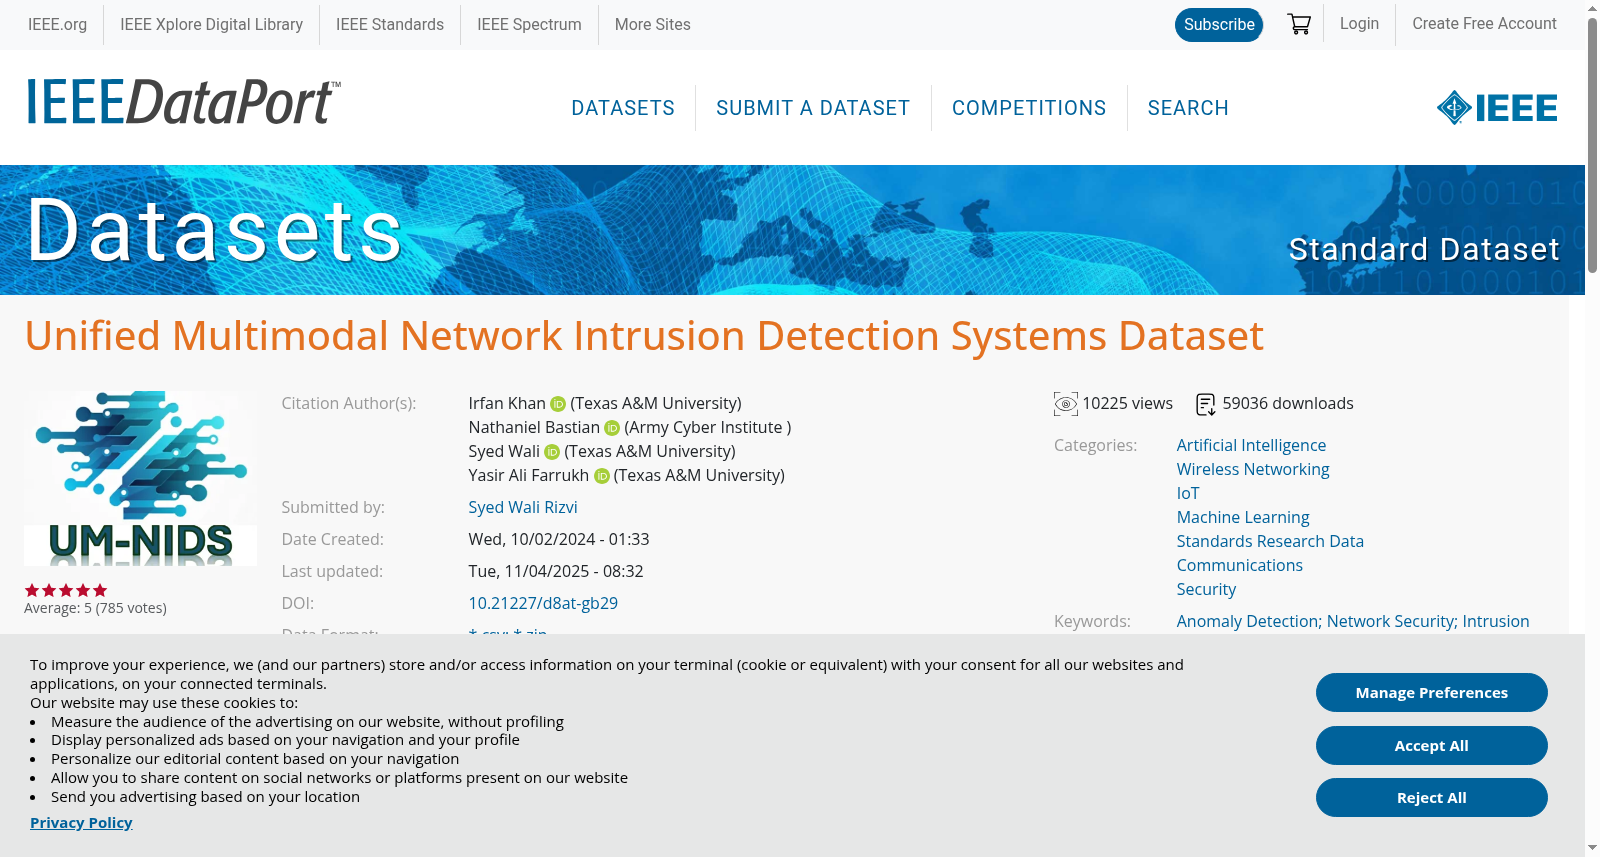Click the UM-NIDS dataset thumbnail
1600x857 pixels.
[x=140, y=478]
